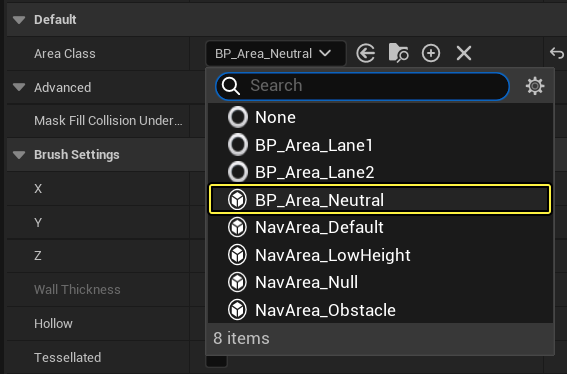Choose NavArea_Obstacle from the list
This screenshot has height=374, width=567.
pos(380,310)
